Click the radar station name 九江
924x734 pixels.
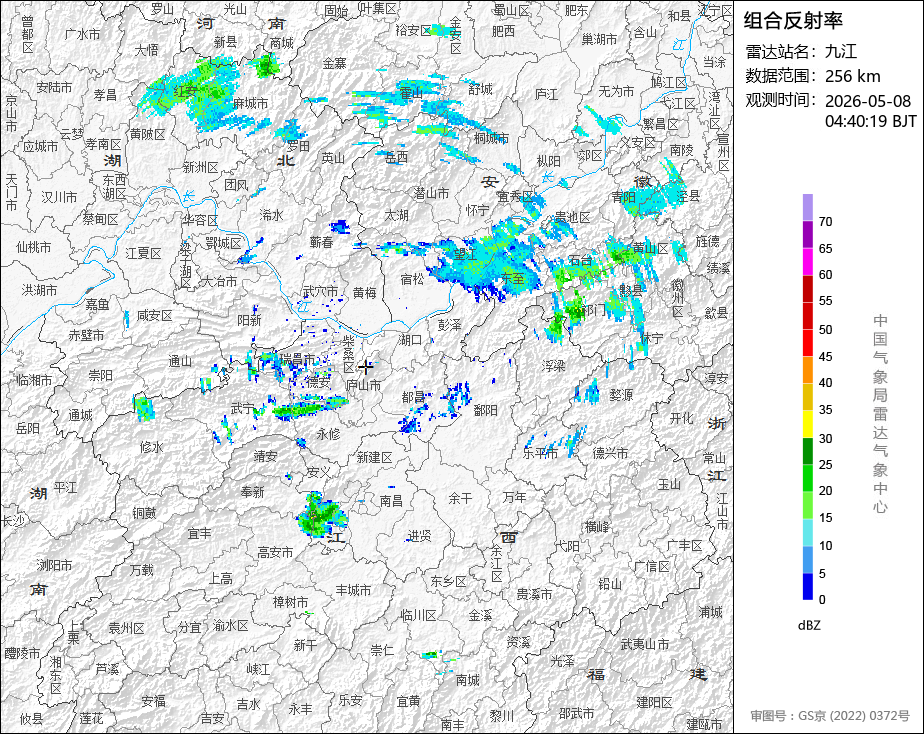[x=841, y=51]
